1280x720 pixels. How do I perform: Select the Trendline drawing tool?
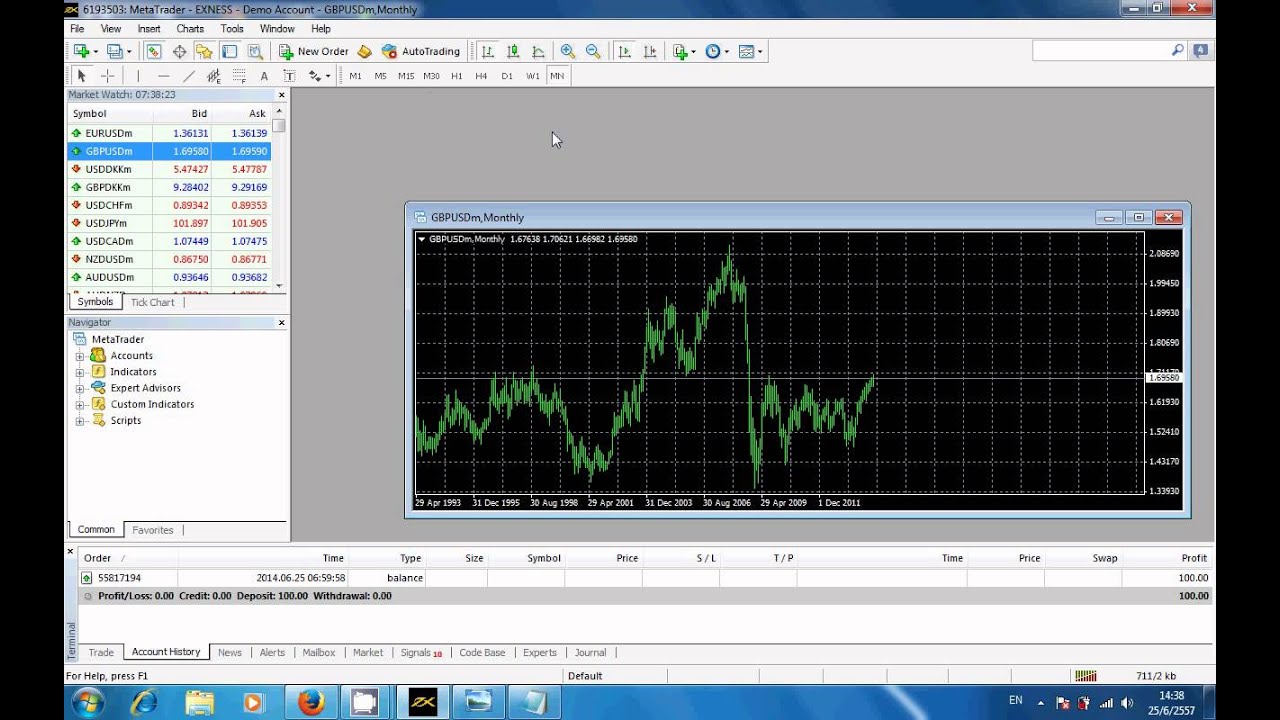point(188,76)
